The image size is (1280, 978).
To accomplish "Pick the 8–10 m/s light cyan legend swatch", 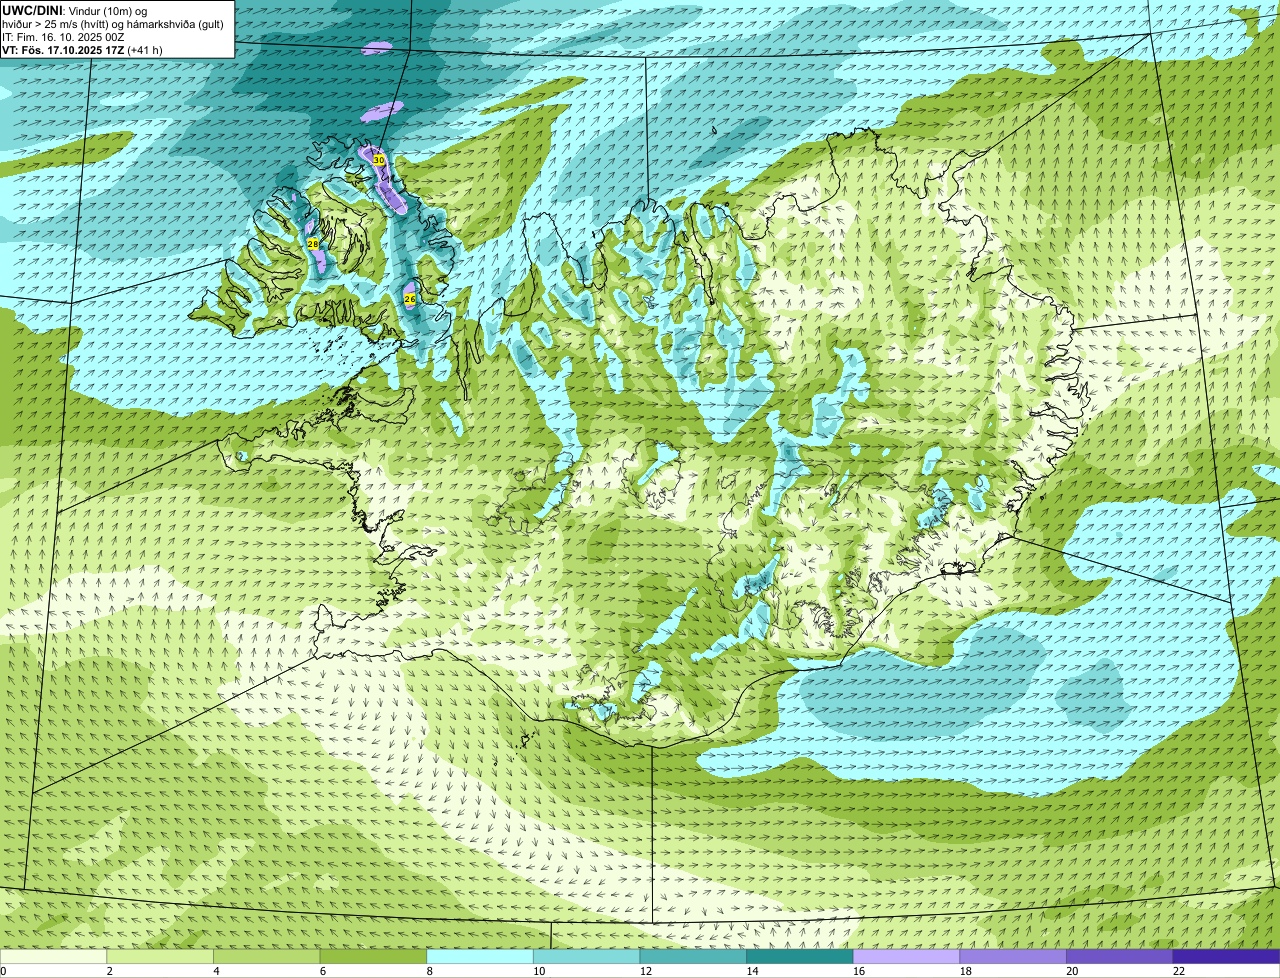I will click(x=480, y=956).
